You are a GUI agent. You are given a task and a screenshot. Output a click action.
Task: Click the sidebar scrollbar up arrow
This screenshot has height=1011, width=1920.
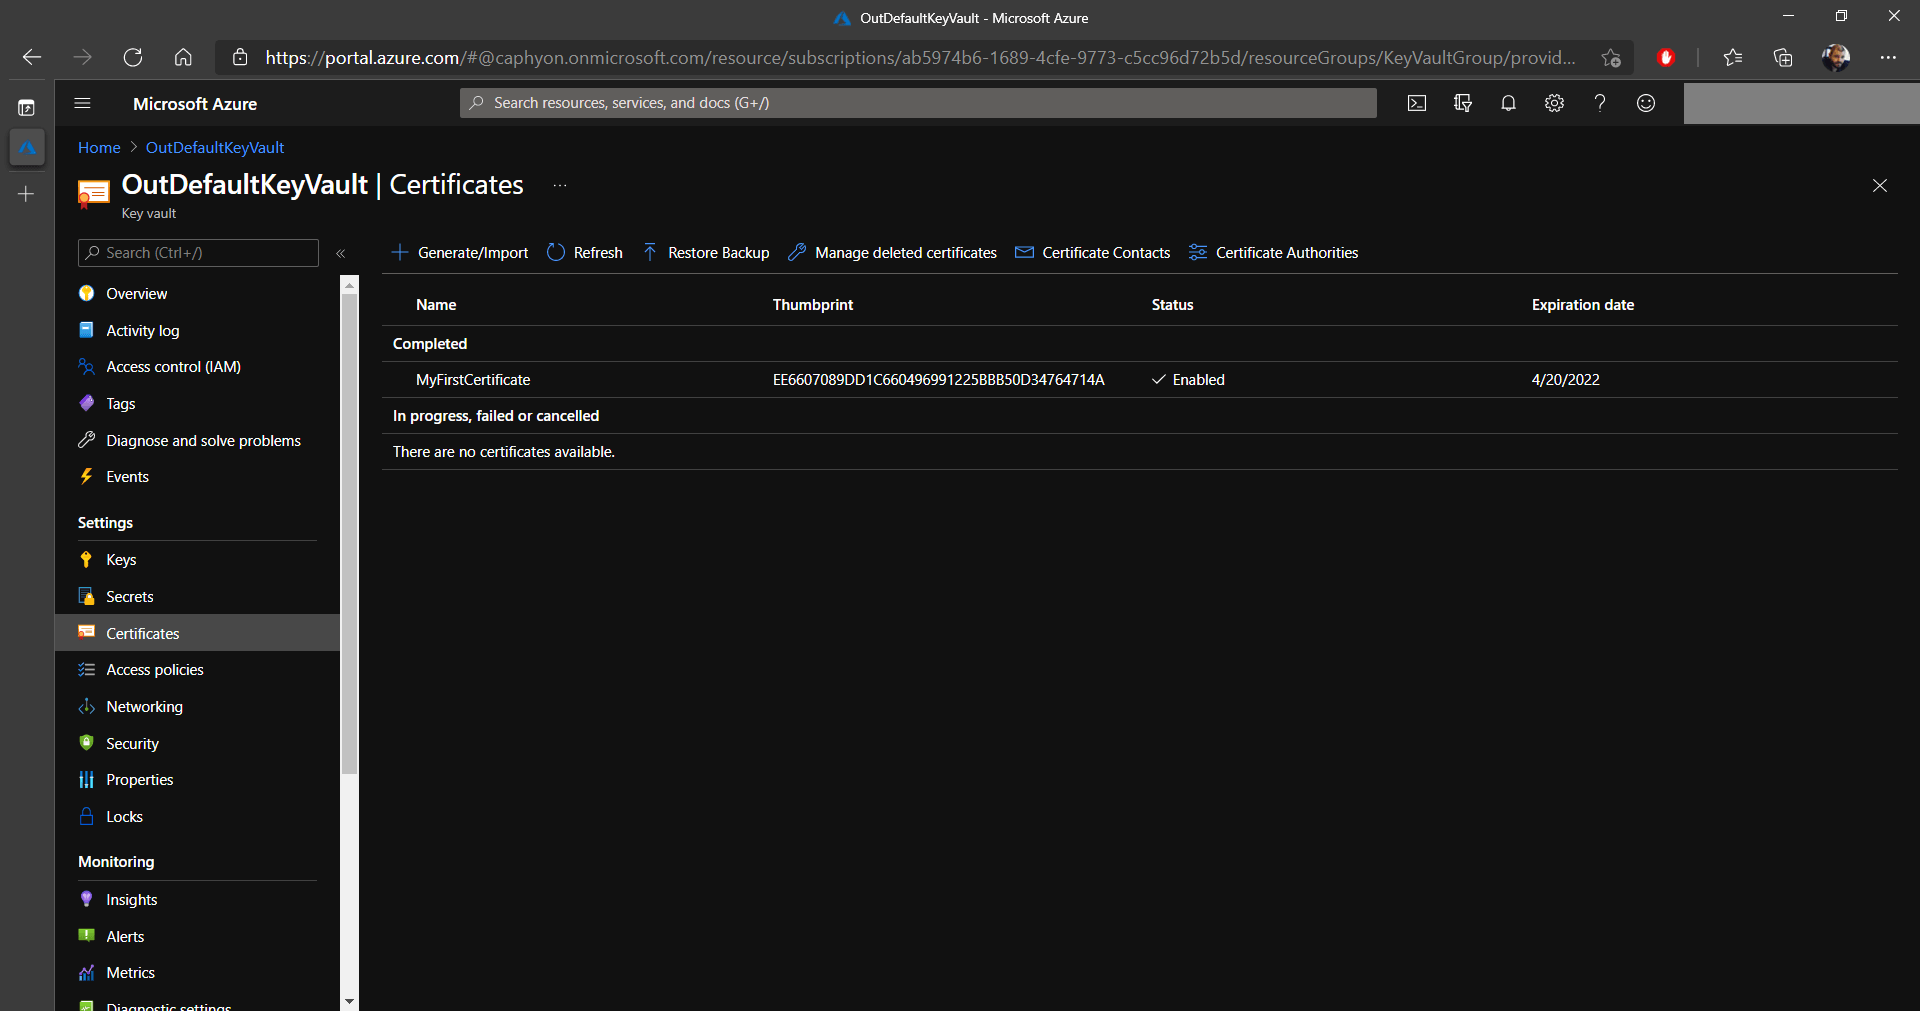click(349, 286)
